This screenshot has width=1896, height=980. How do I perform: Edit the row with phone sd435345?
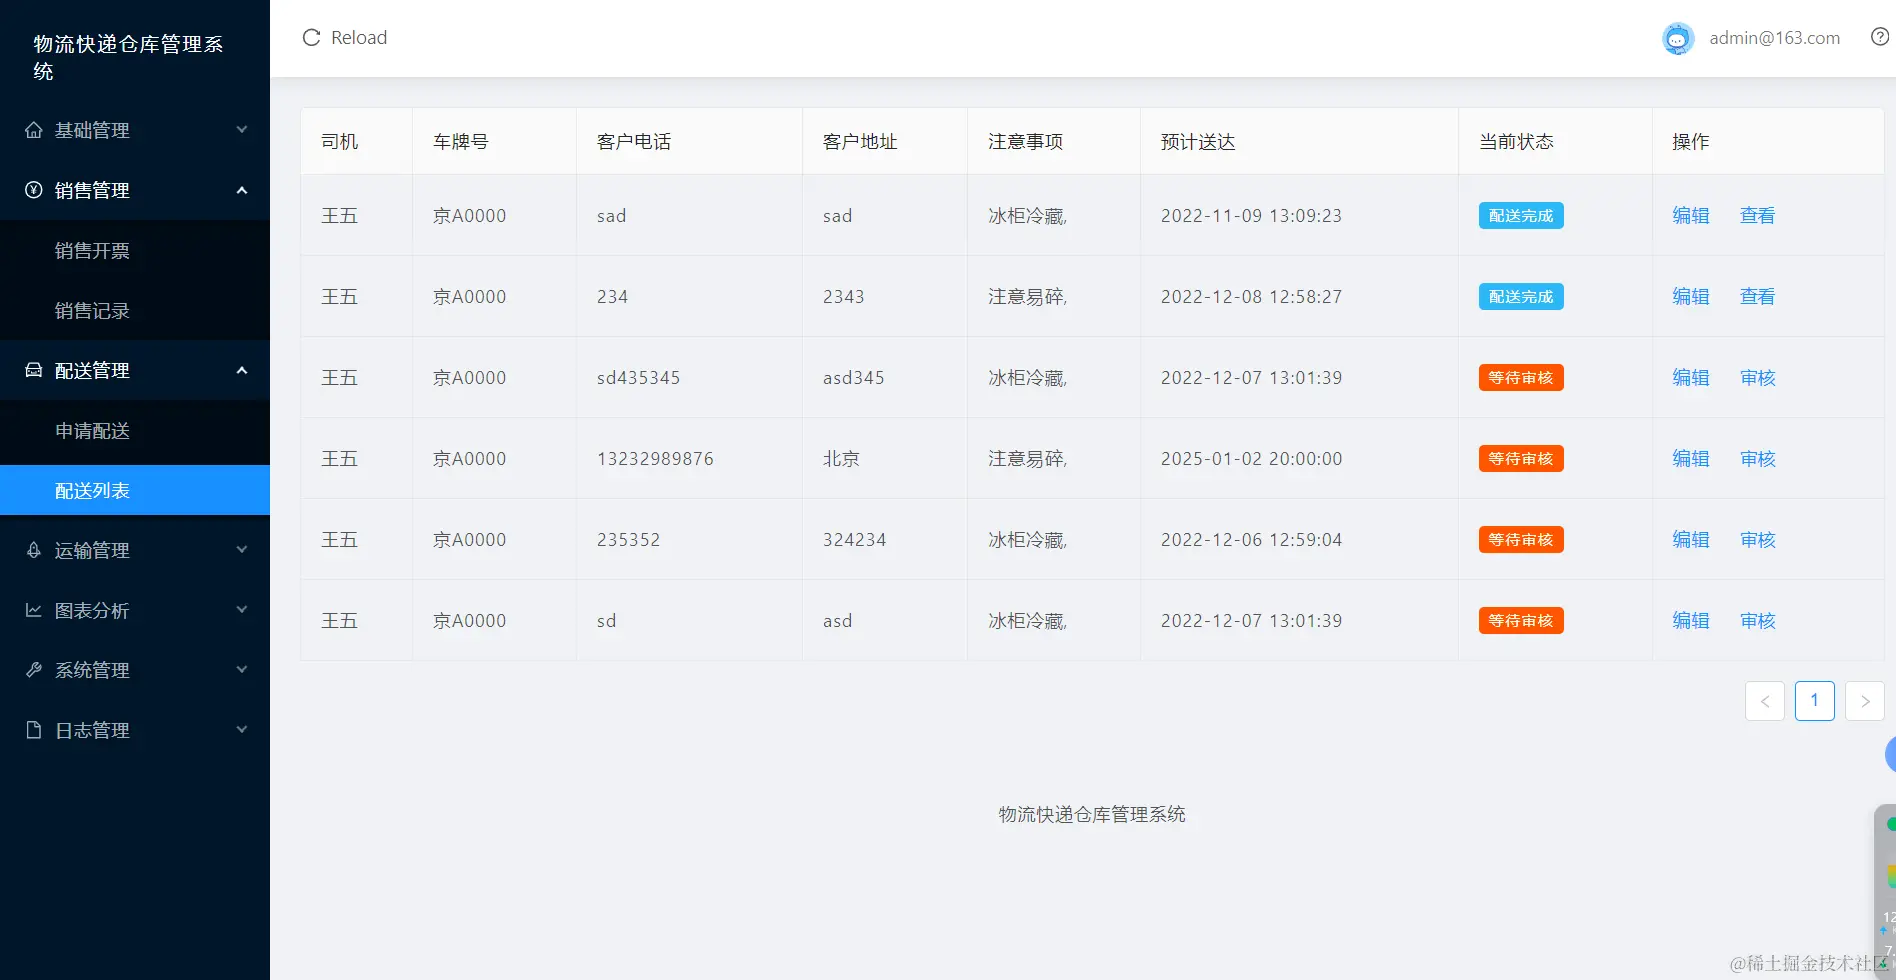click(1691, 377)
